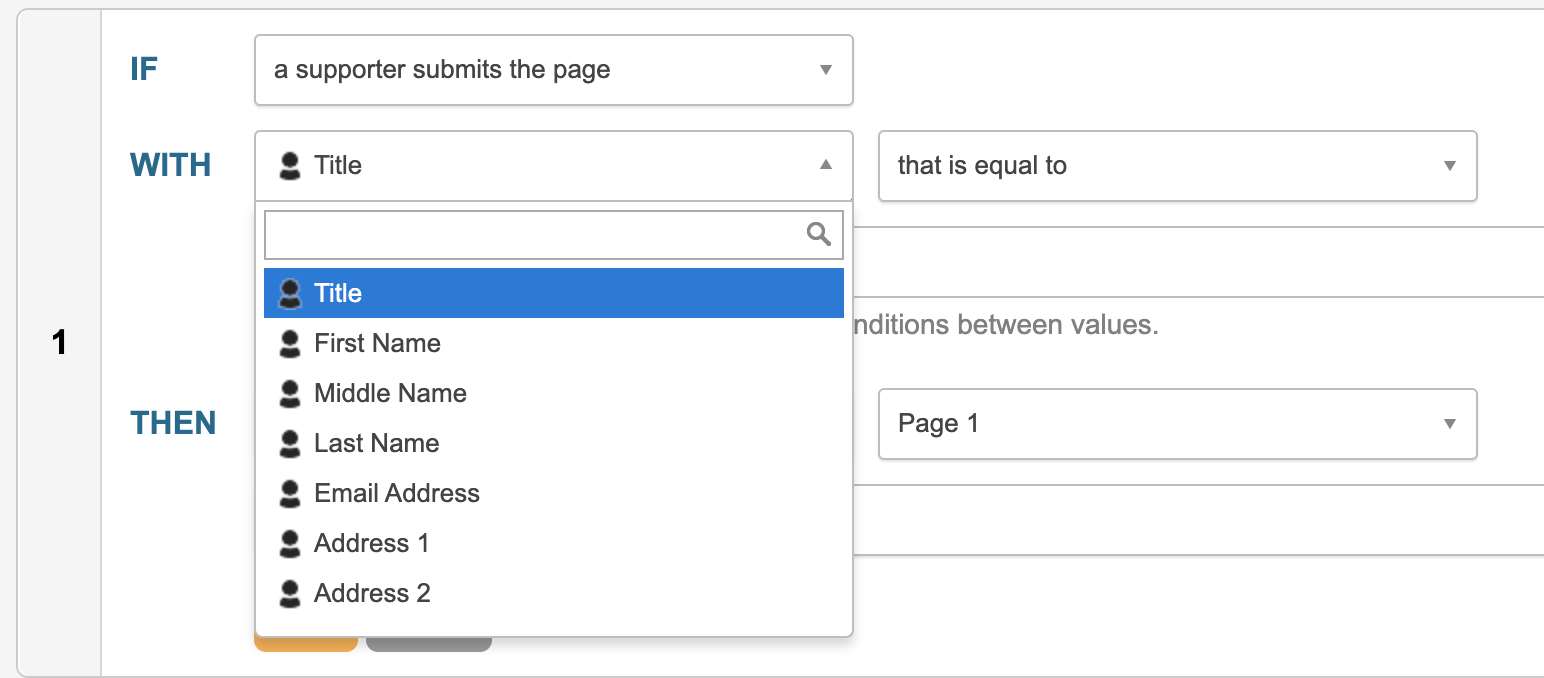Click the person icon beside Email Address
The width and height of the screenshot is (1544, 678).
[x=290, y=493]
